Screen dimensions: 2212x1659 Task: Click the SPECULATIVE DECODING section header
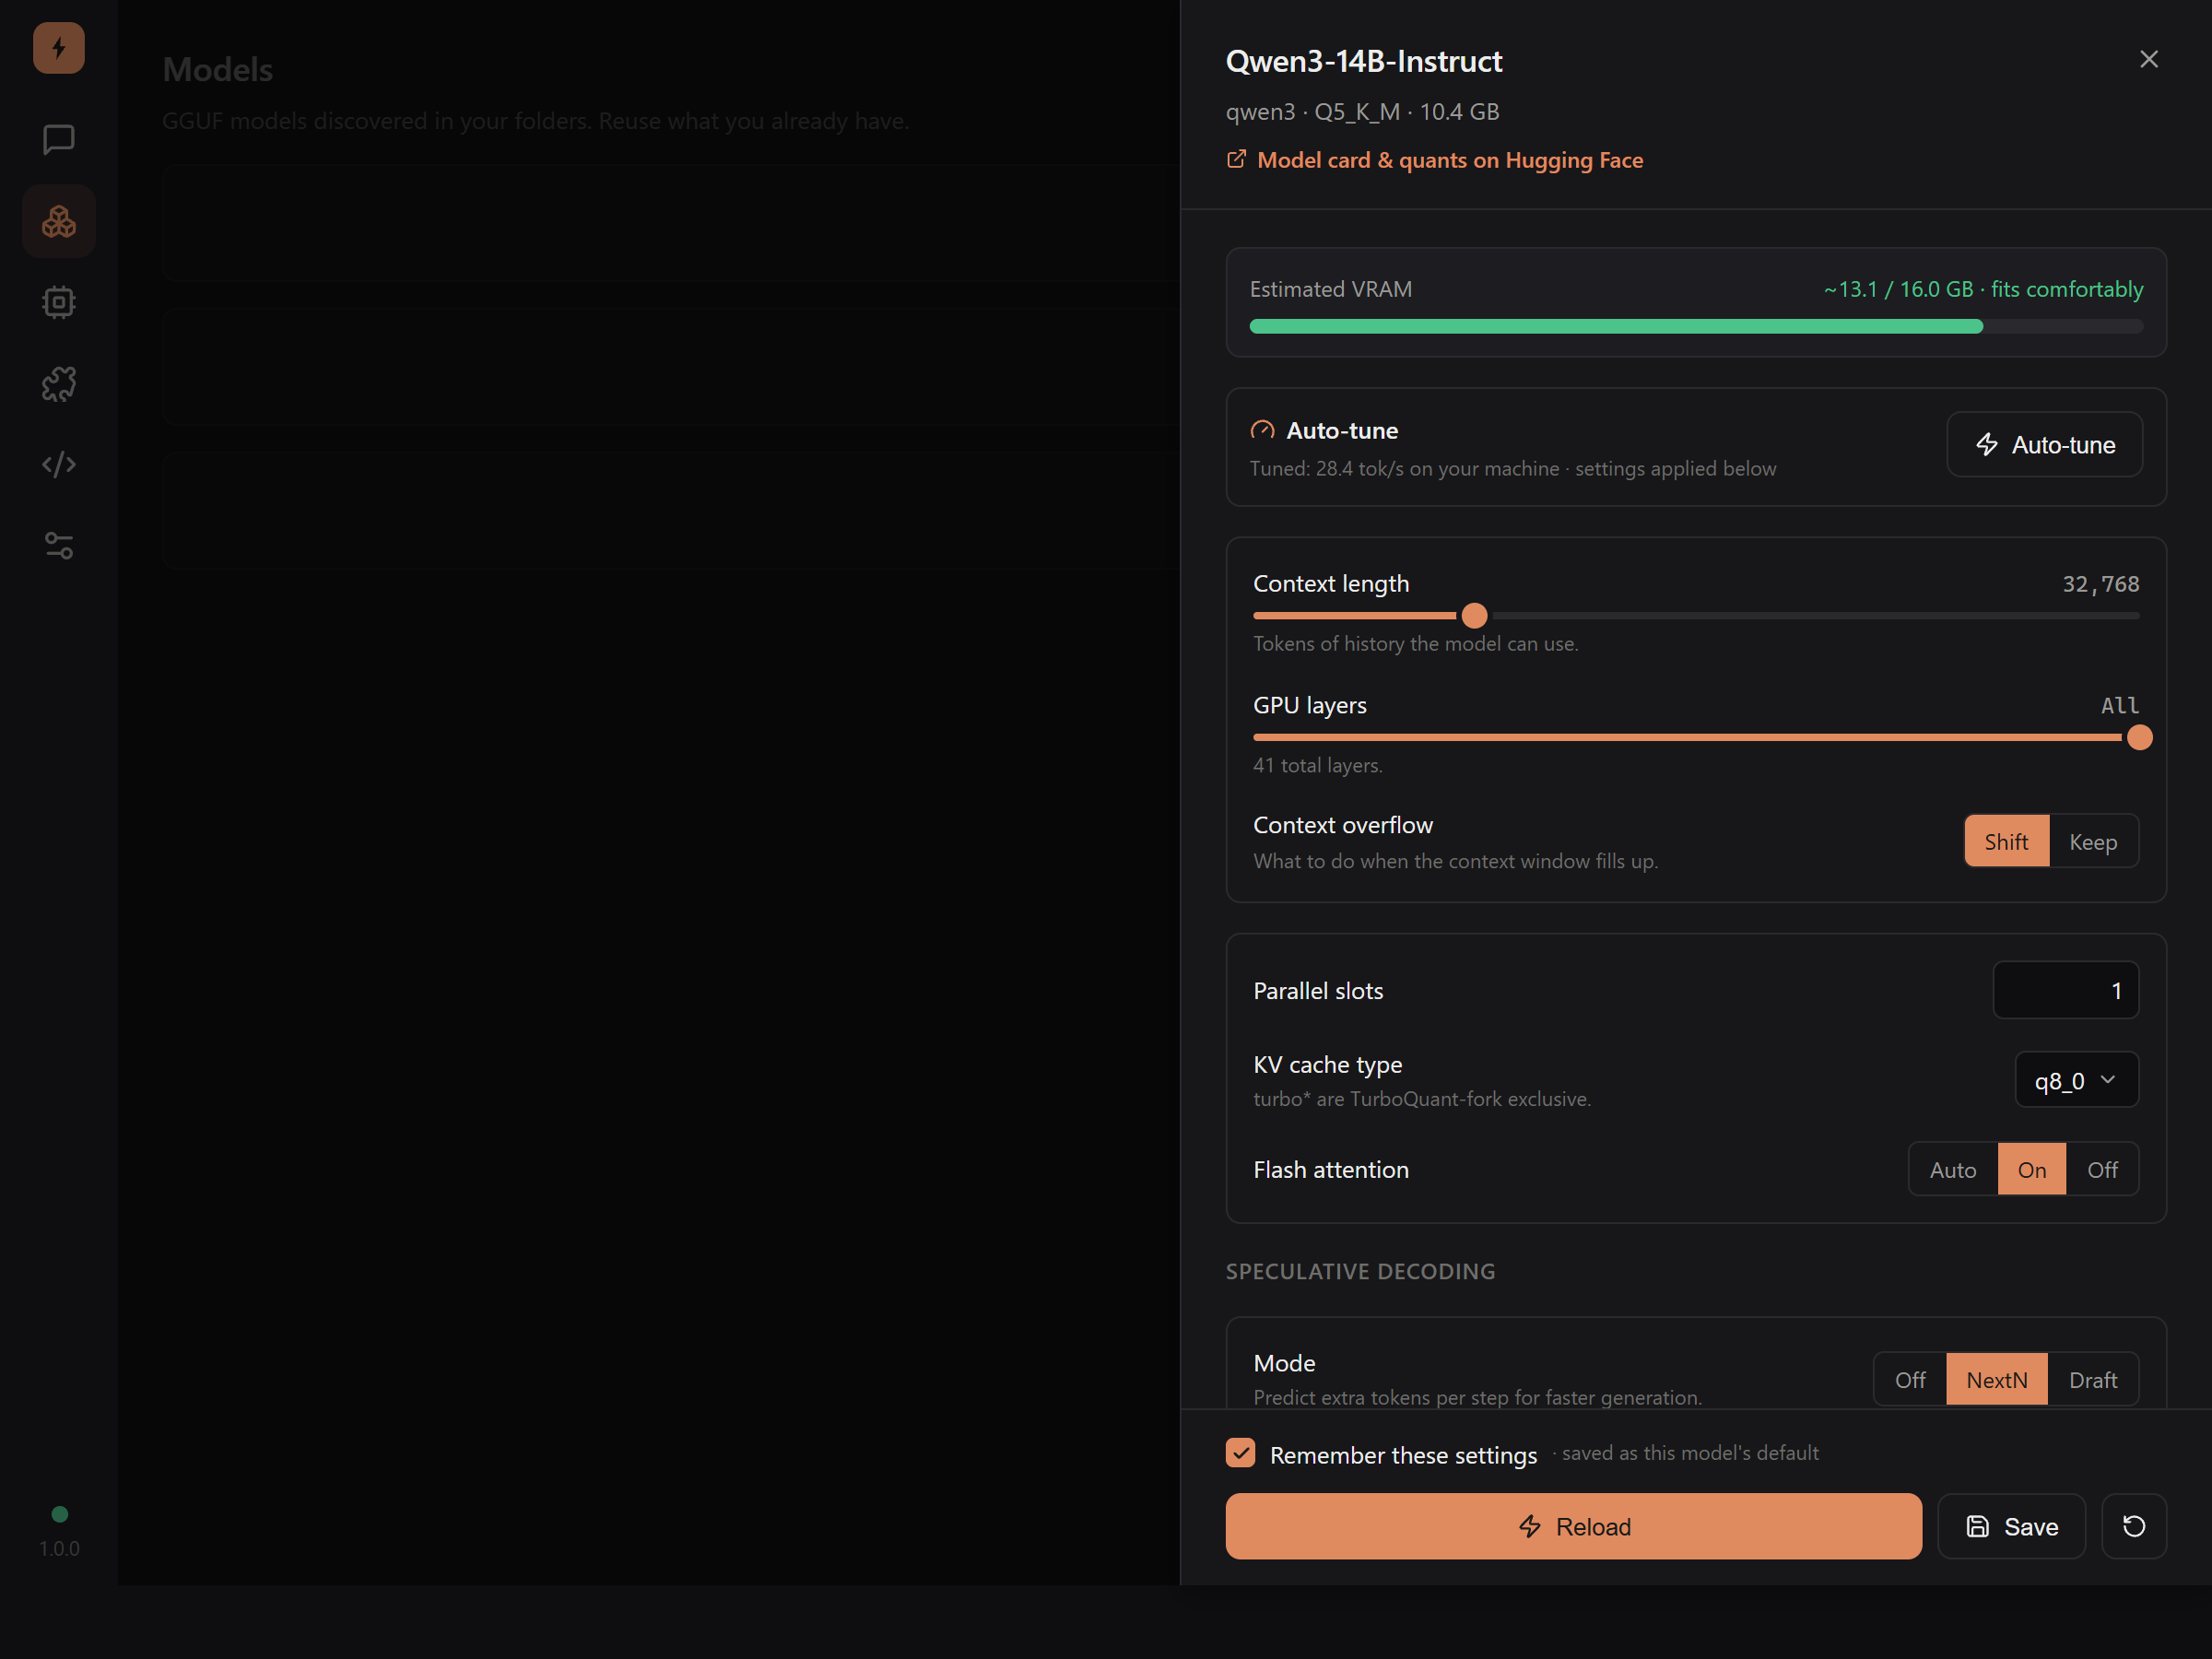pyautogui.click(x=1361, y=1272)
